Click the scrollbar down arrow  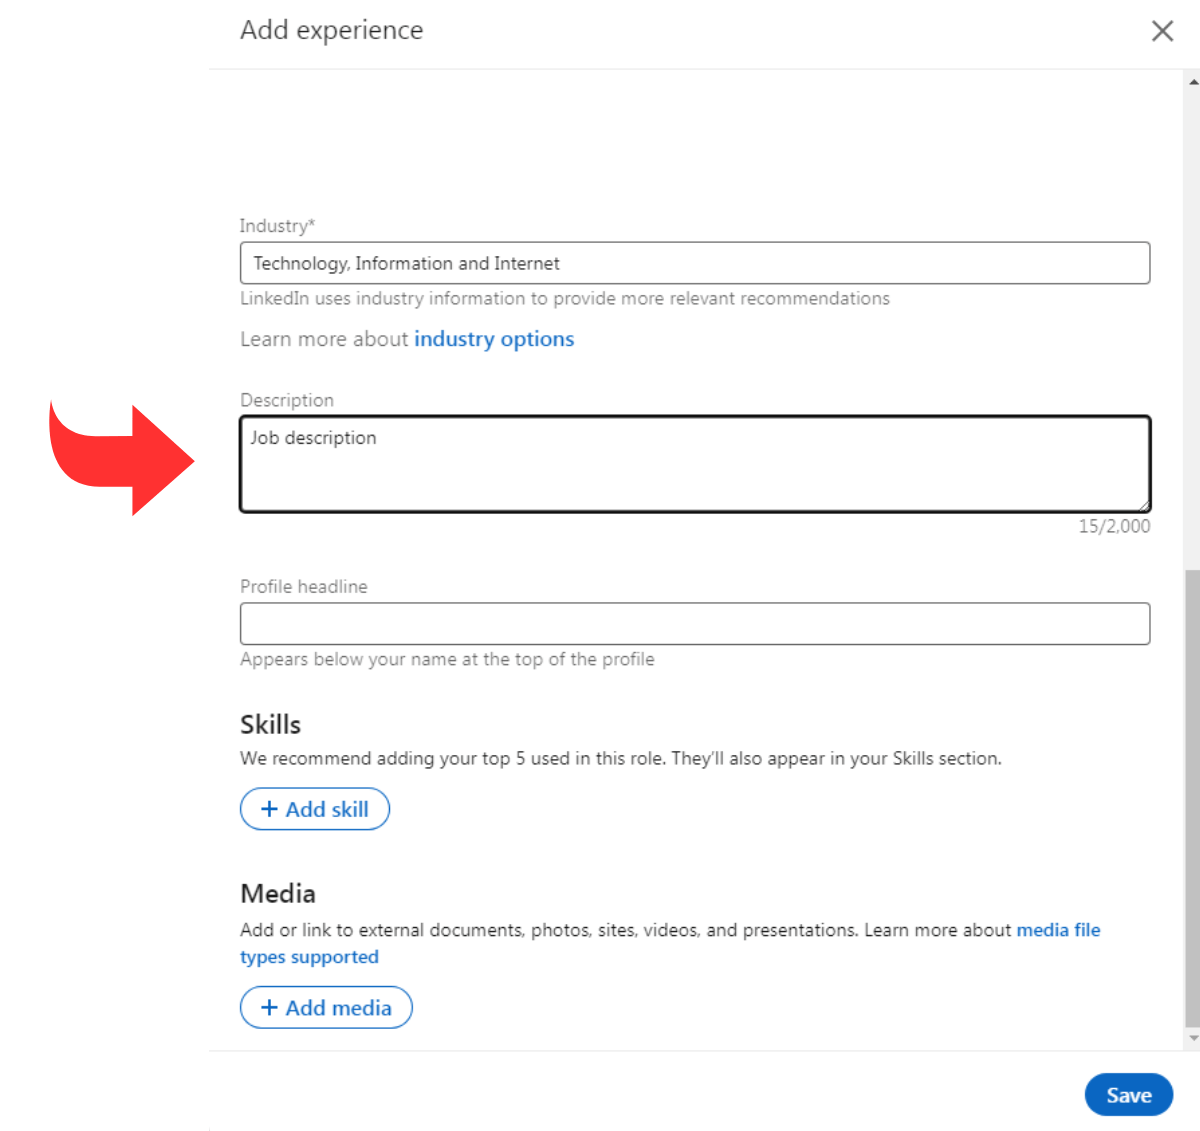click(1193, 1039)
